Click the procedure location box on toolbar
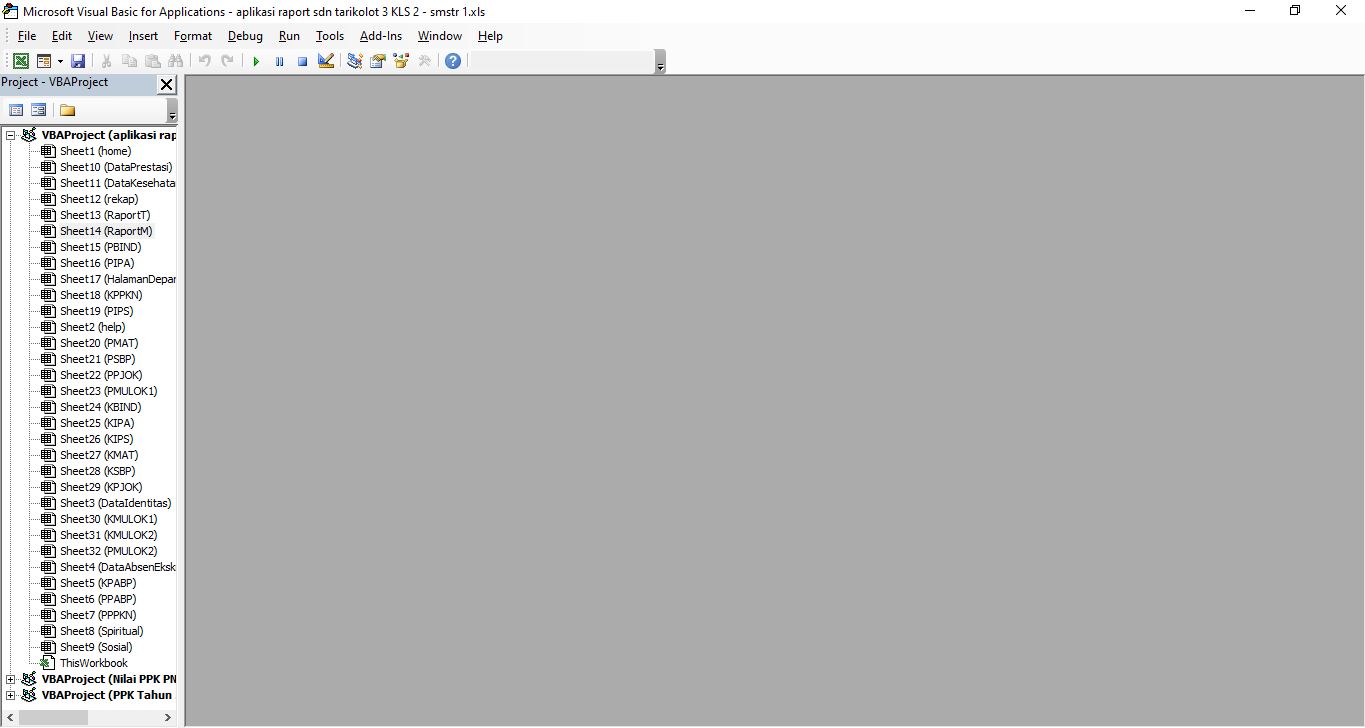Image resolution: width=1365 pixels, height=728 pixels. (x=561, y=61)
